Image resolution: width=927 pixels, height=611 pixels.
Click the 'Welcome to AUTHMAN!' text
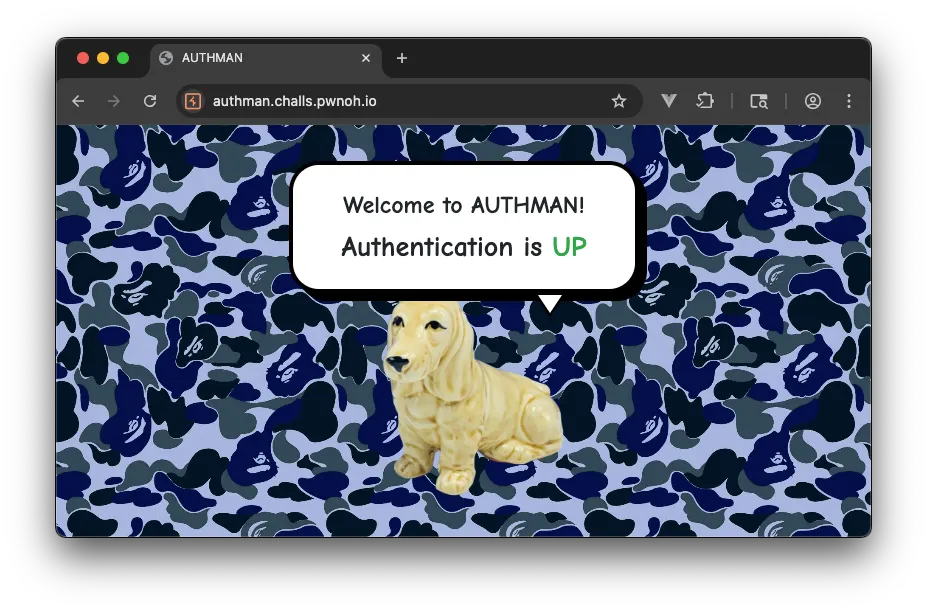[x=464, y=205]
